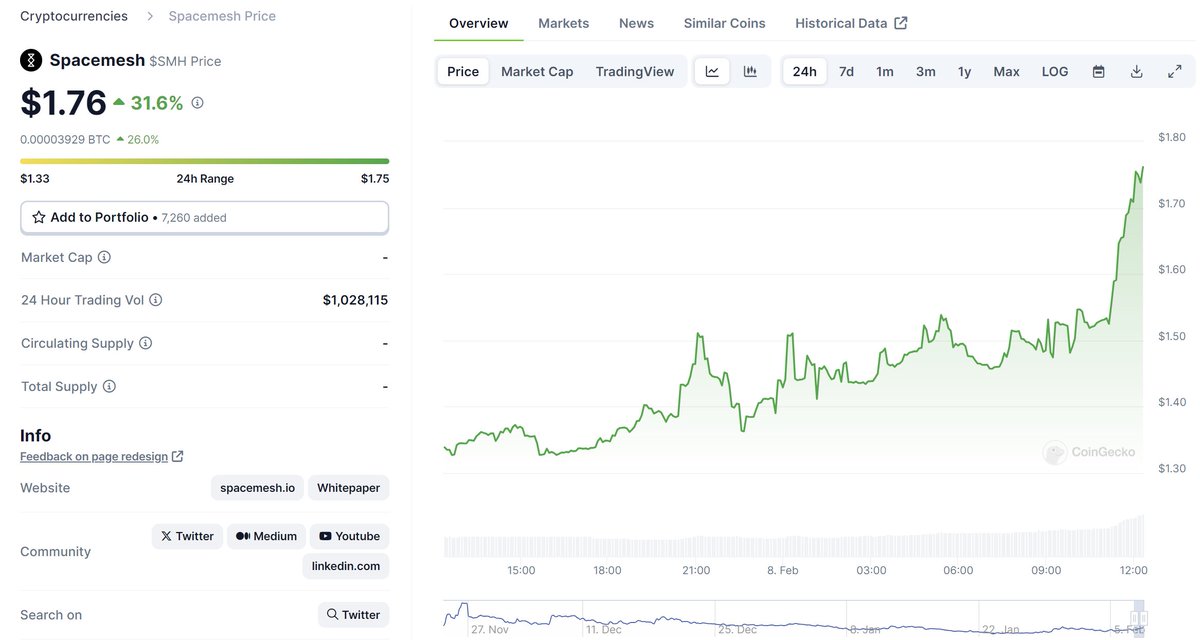Click the $SMH Price ticker label
The image size is (1200, 640).
tap(185, 61)
